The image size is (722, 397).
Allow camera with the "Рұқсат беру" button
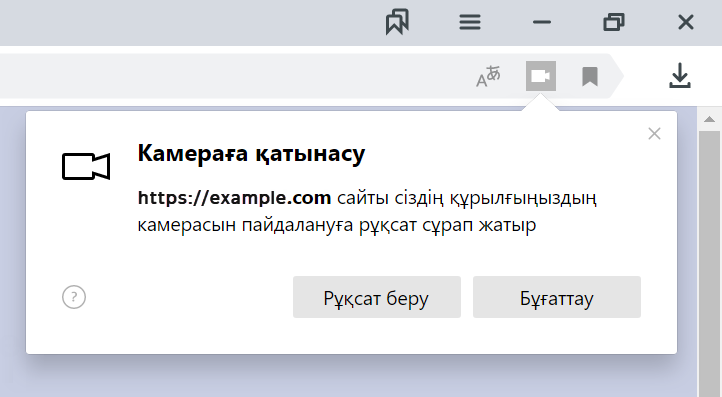pos(377,297)
